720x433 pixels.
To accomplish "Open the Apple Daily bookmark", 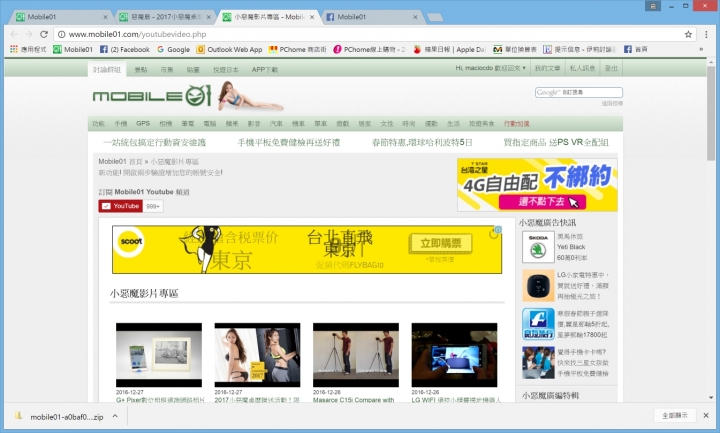I will pyautogui.click(x=449, y=49).
